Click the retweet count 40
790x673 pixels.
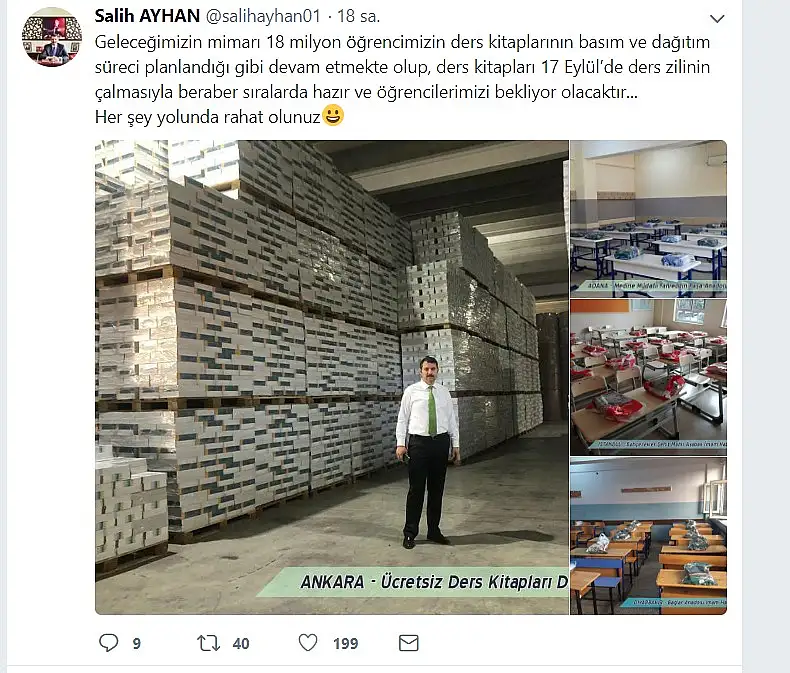coord(241,644)
